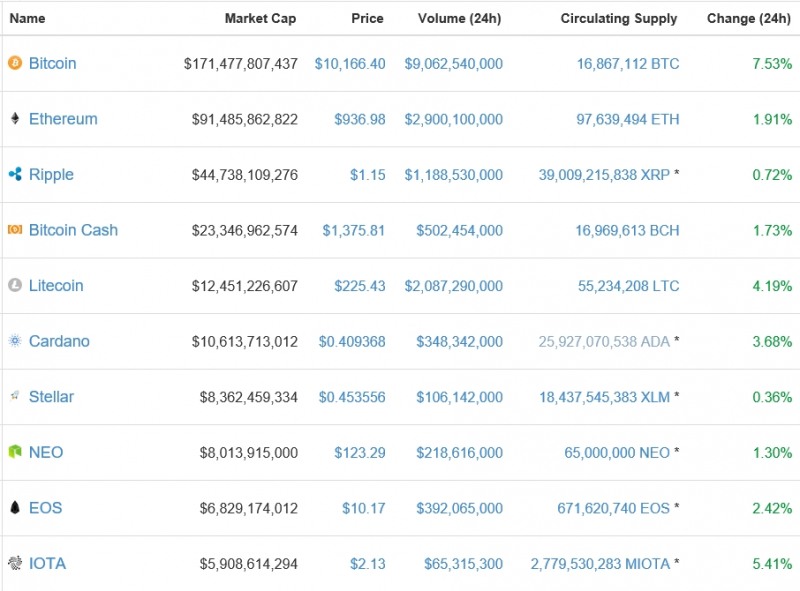The image size is (800, 591).
Task: Open the Ethereum coin name link
Action: click(63, 119)
